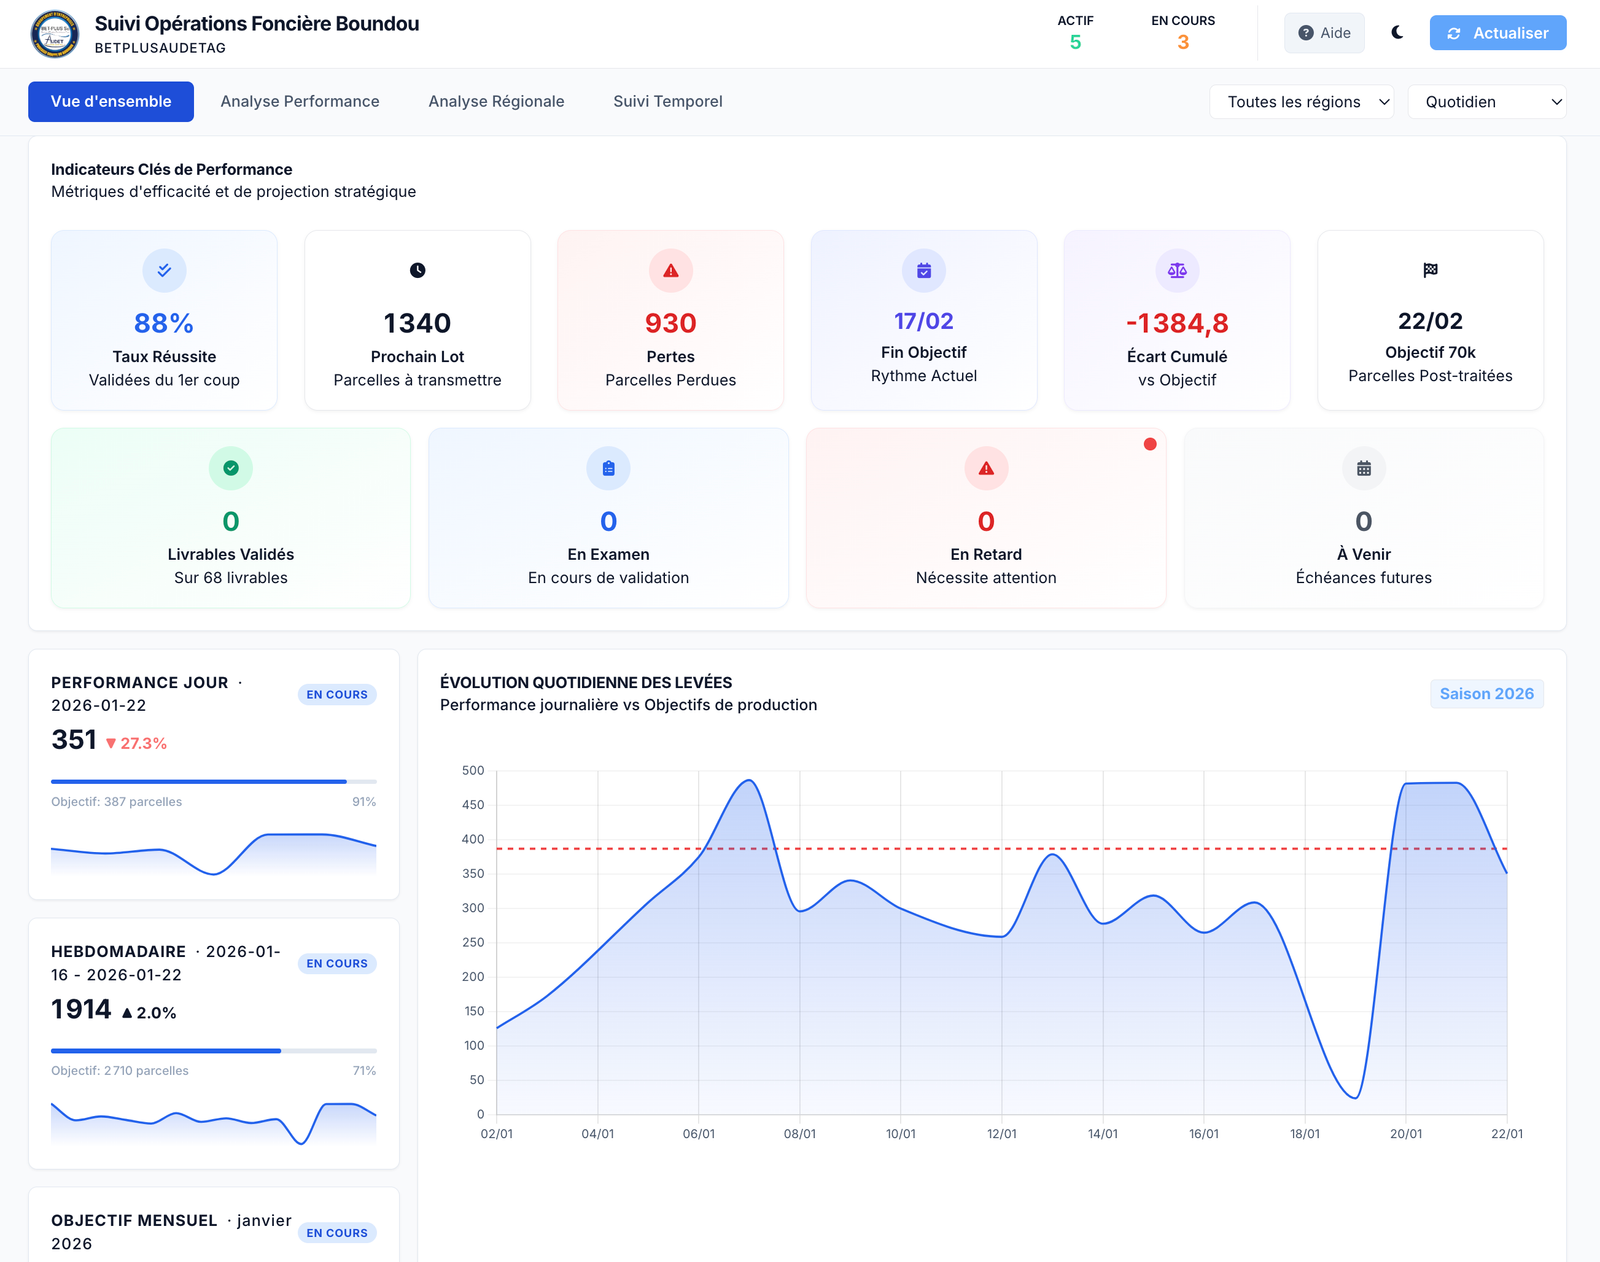Click the clock icon above Prochain Lot

pyautogui.click(x=417, y=270)
